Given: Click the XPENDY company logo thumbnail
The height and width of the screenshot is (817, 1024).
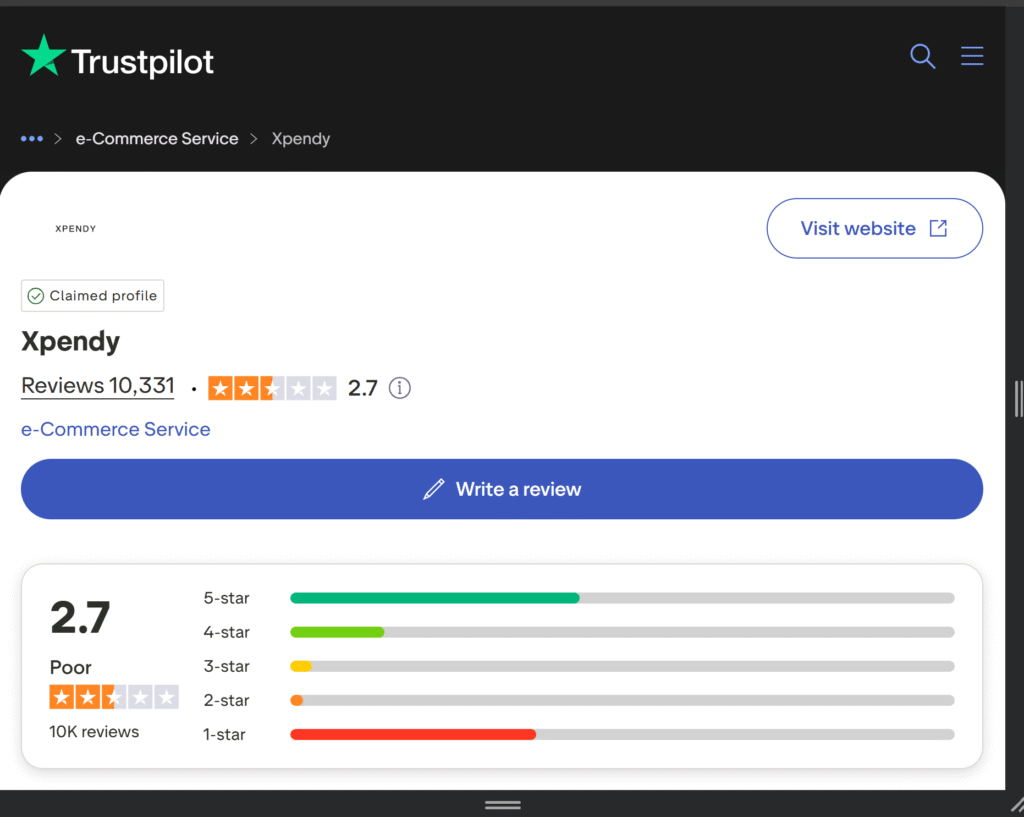Looking at the screenshot, I should point(76,229).
